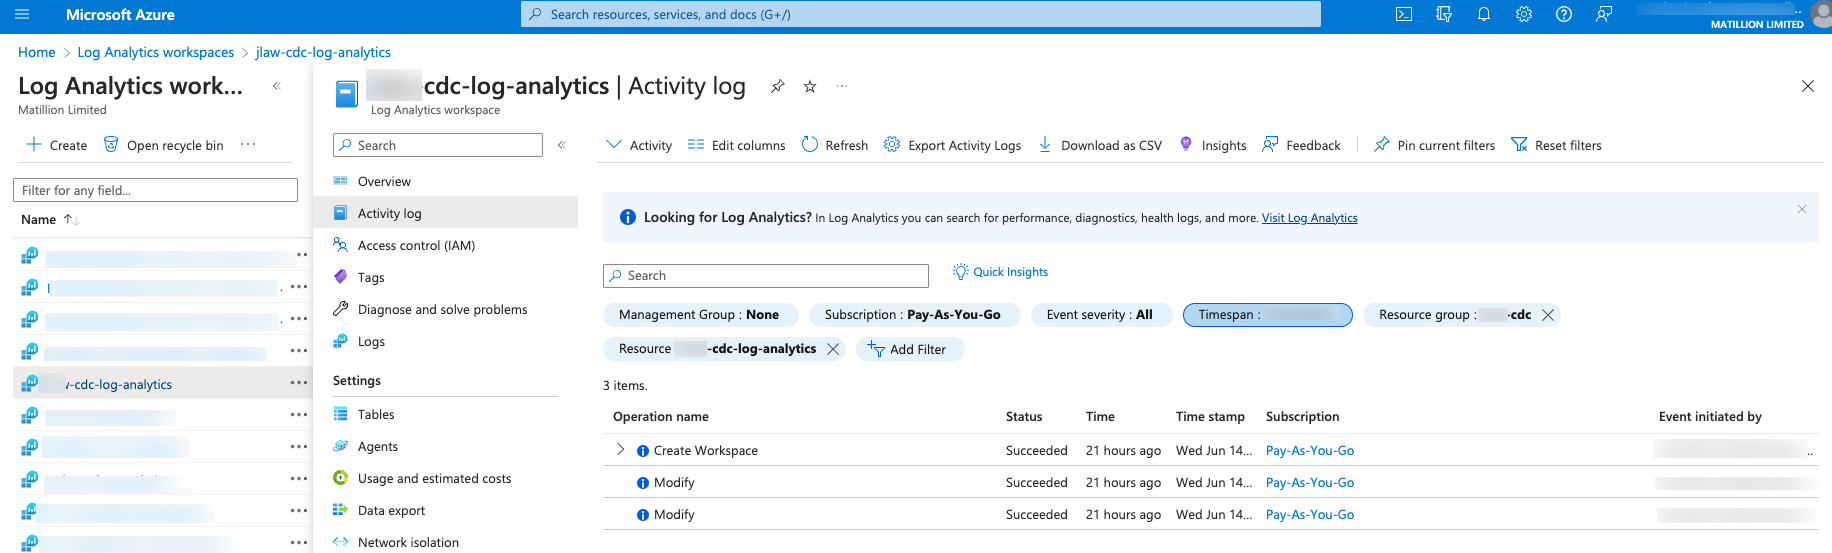
Task: Click Pay-As-You-Go link in Create Workspace row
Action: (x=1310, y=451)
